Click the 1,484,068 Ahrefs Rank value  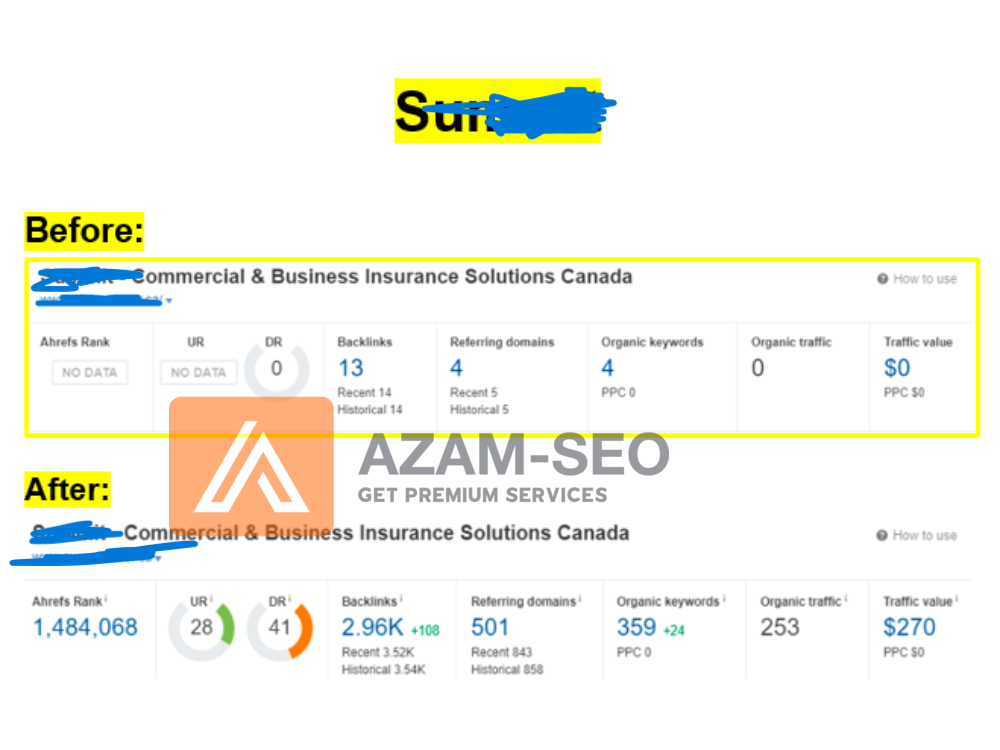point(85,628)
